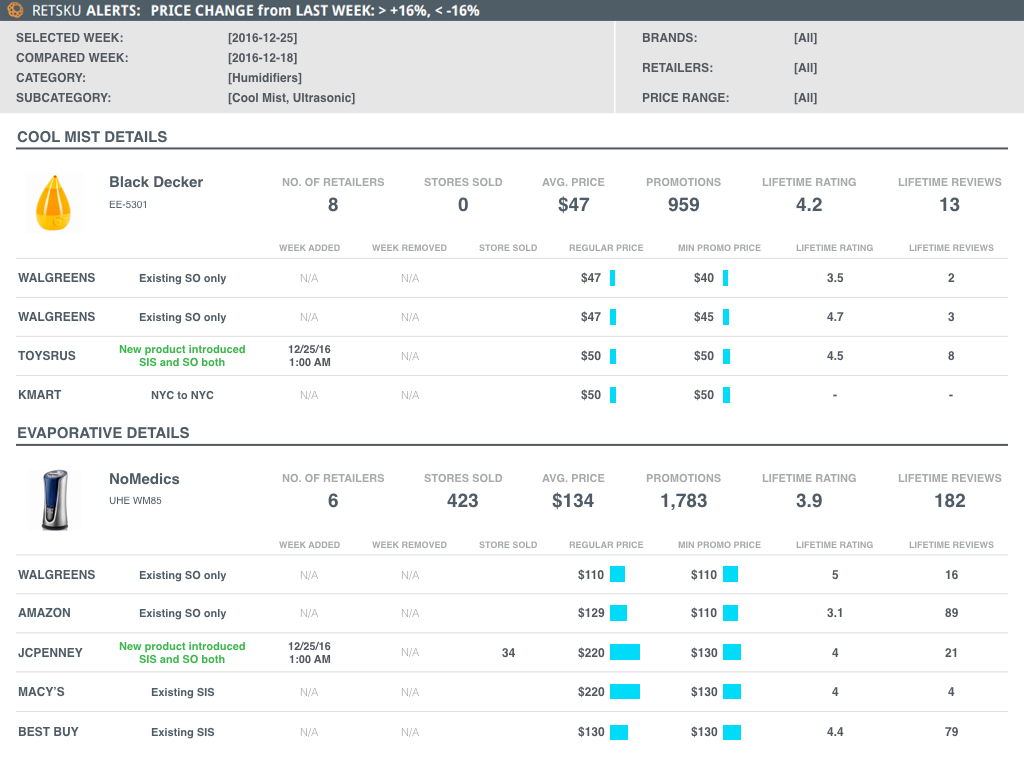The height and width of the screenshot is (768, 1024).
Task: Click the Black Decker product name
Action: pos(156,182)
